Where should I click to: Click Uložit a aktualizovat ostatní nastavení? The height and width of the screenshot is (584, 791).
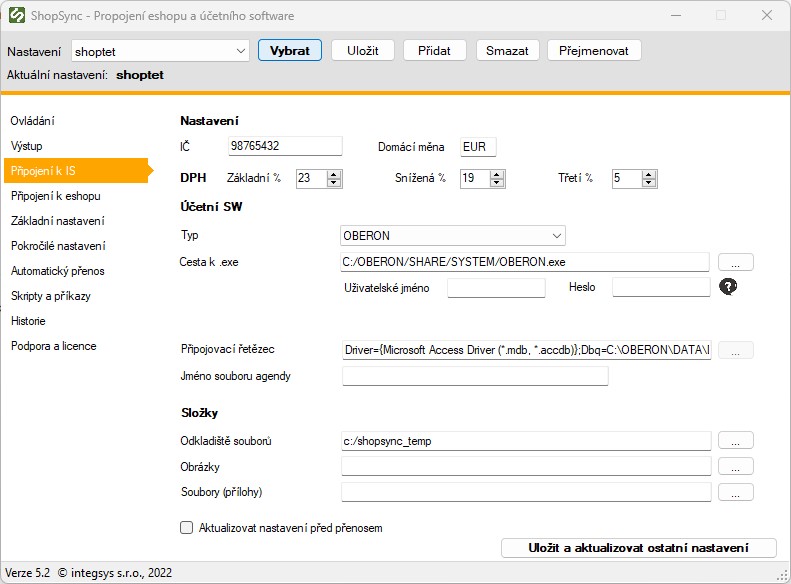[x=639, y=548]
